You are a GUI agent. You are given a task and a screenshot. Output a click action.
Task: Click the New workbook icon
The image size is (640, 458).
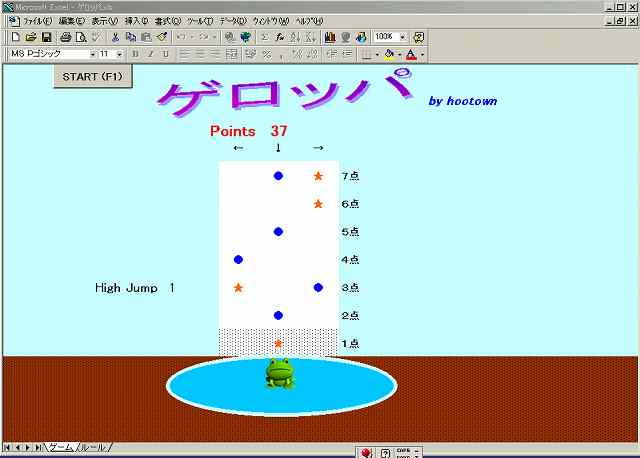(x=14, y=37)
